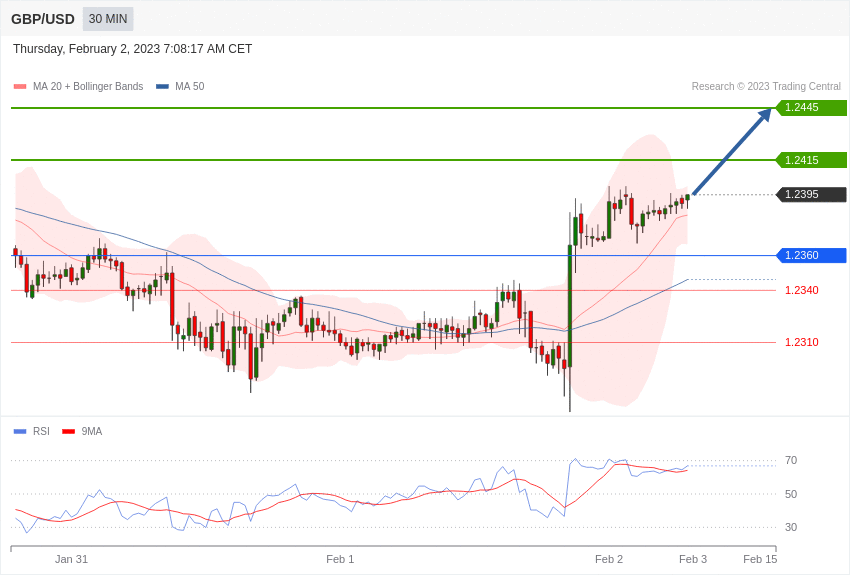Click the RSI 70 level label
Screen dimensions: 850x576
click(791, 461)
